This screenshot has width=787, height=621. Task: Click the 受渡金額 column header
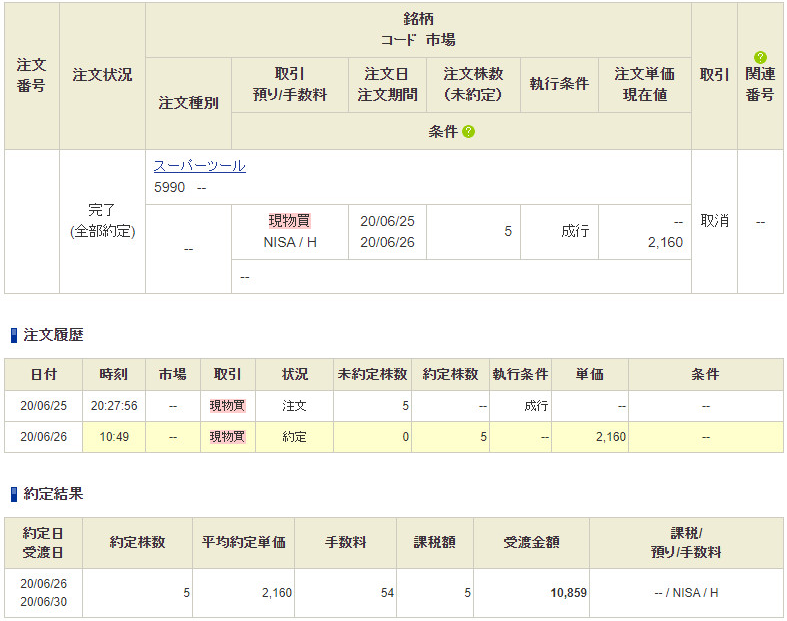click(531, 542)
